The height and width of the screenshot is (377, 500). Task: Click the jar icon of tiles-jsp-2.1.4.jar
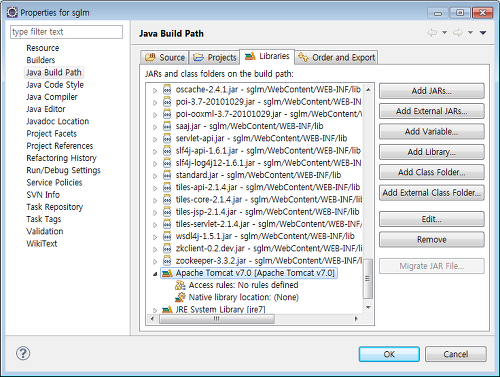coord(167,212)
